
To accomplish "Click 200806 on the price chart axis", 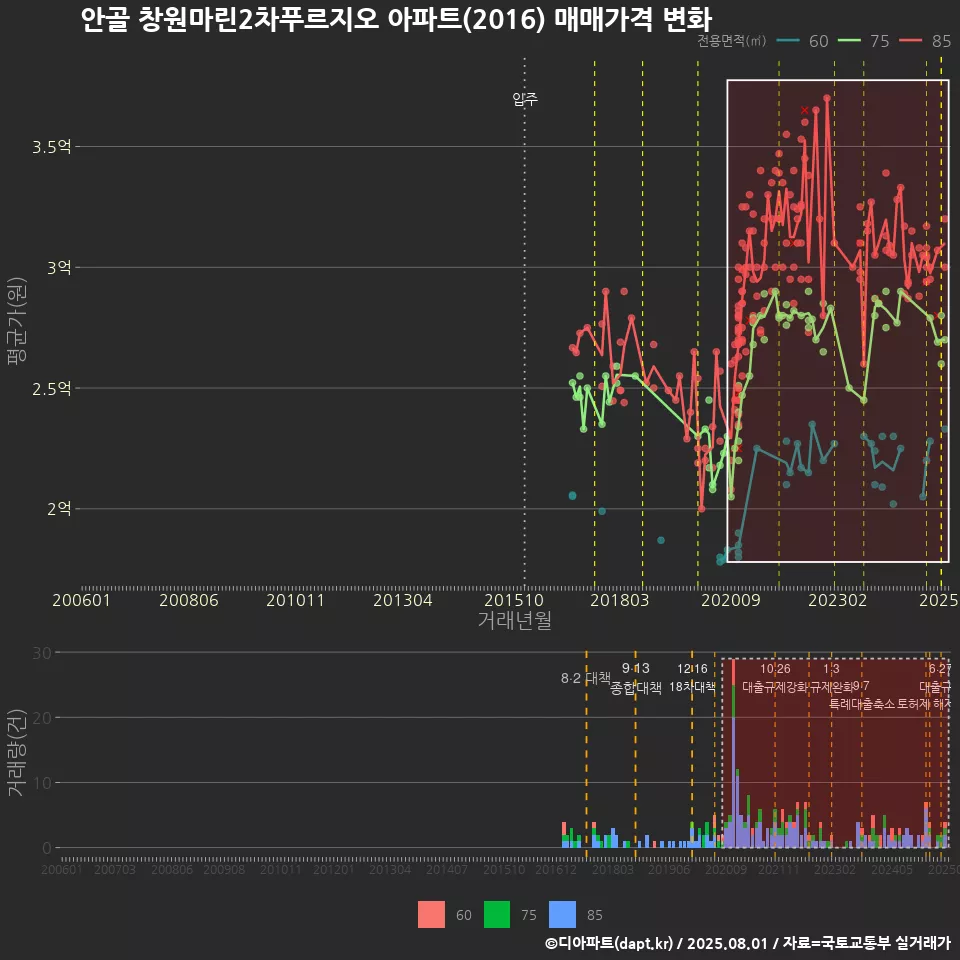I will click(x=189, y=600).
